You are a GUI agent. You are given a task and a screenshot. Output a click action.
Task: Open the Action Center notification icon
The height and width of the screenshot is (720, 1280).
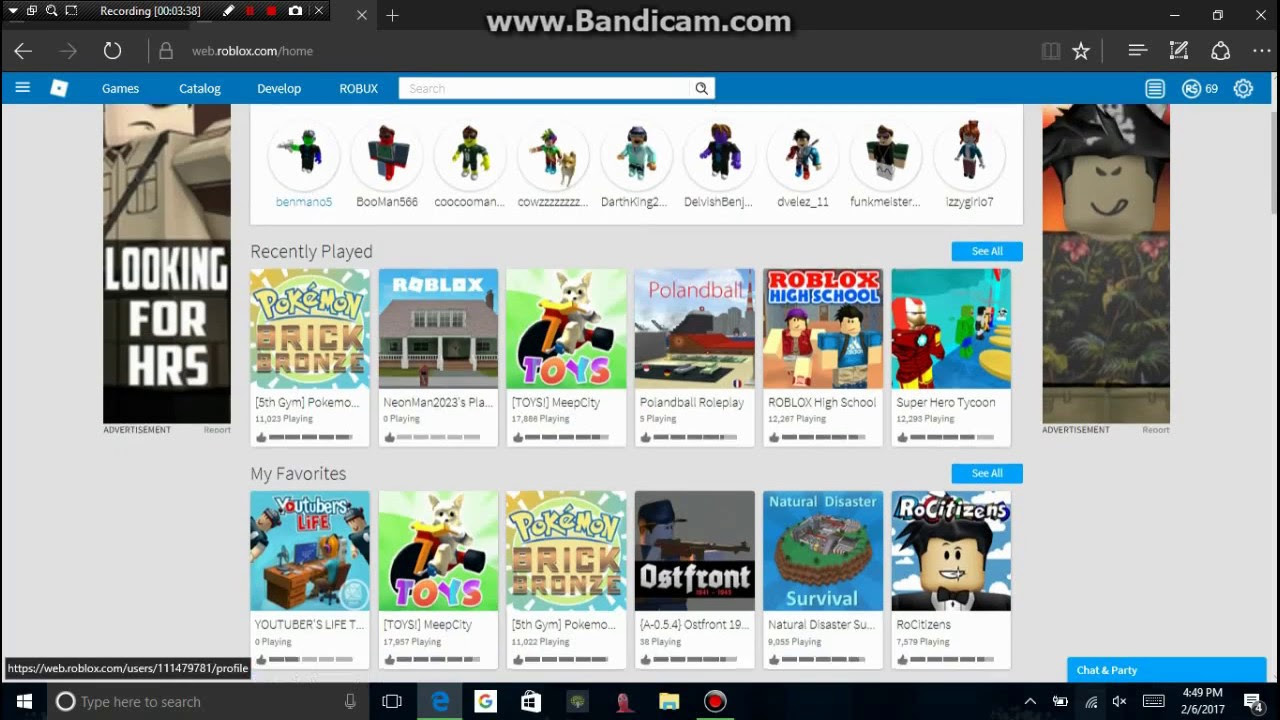[1252, 701]
